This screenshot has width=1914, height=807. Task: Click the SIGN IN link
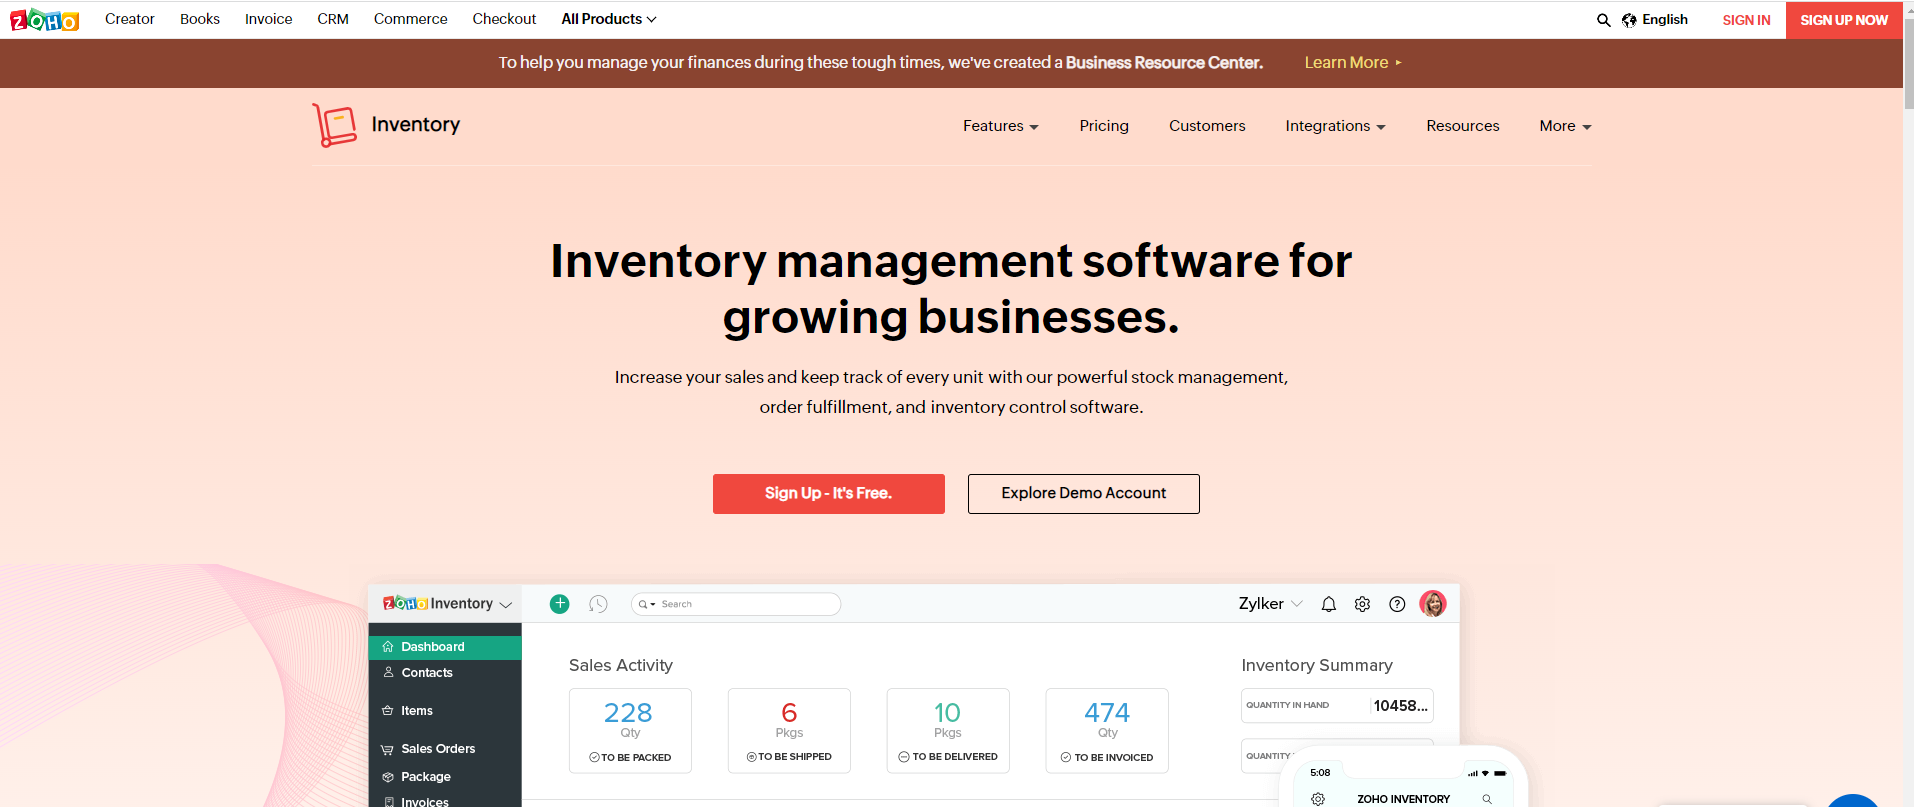tap(1746, 20)
